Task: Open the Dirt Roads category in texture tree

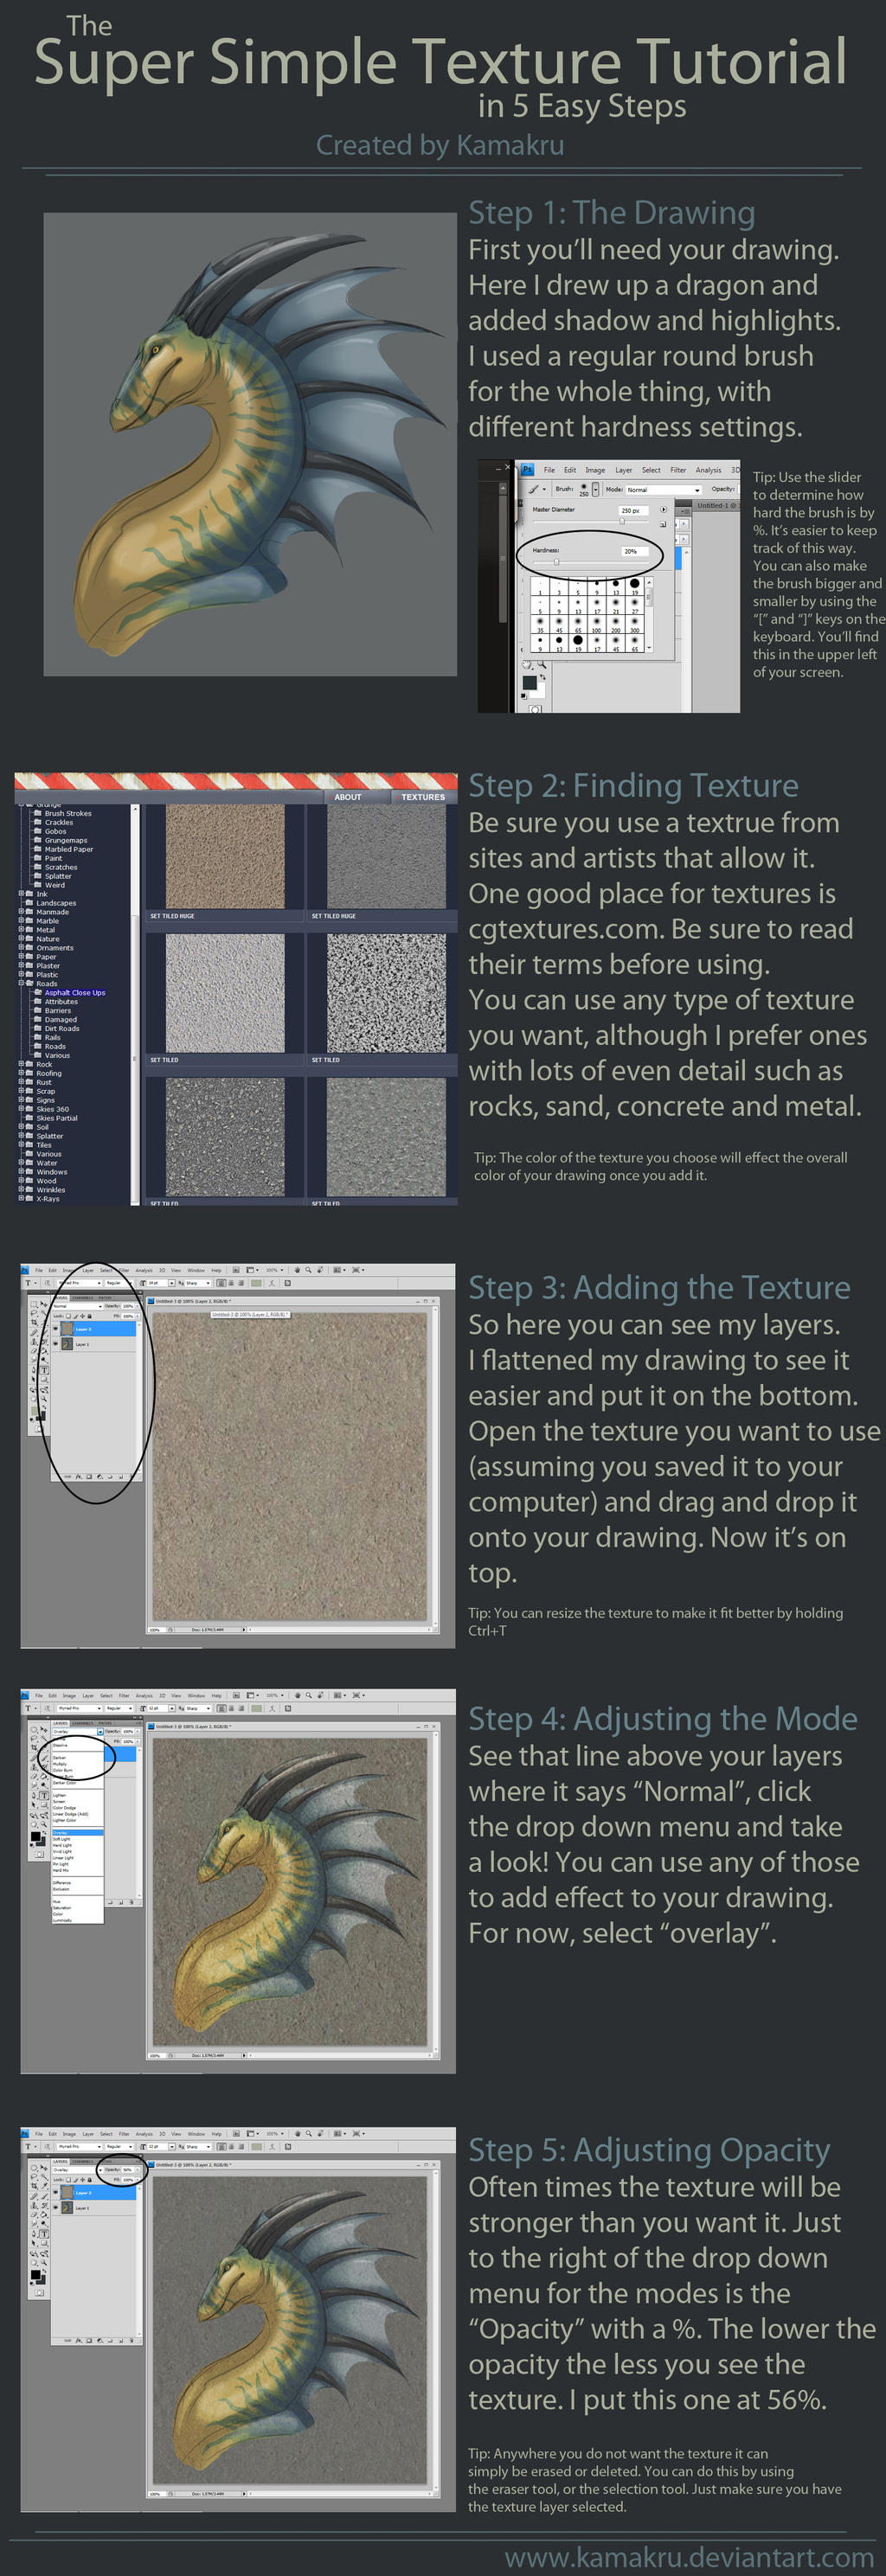Action: (x=62, y=1029)
